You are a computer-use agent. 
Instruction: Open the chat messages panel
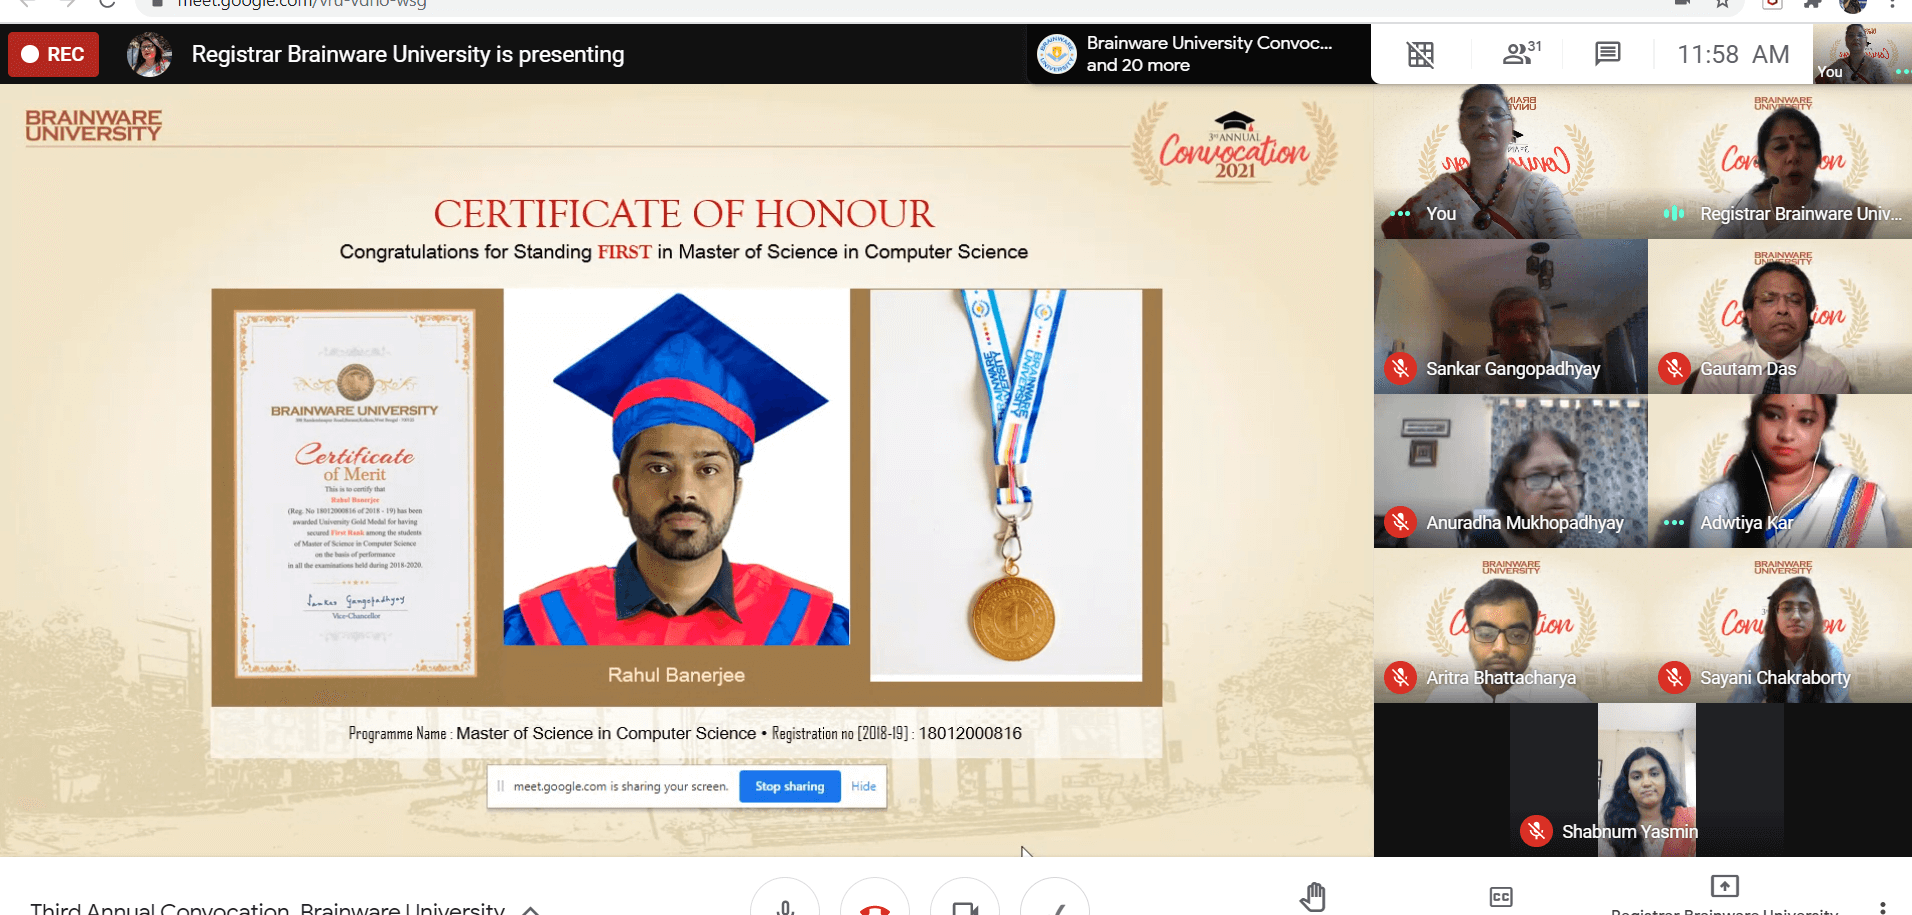(1607, 53)
